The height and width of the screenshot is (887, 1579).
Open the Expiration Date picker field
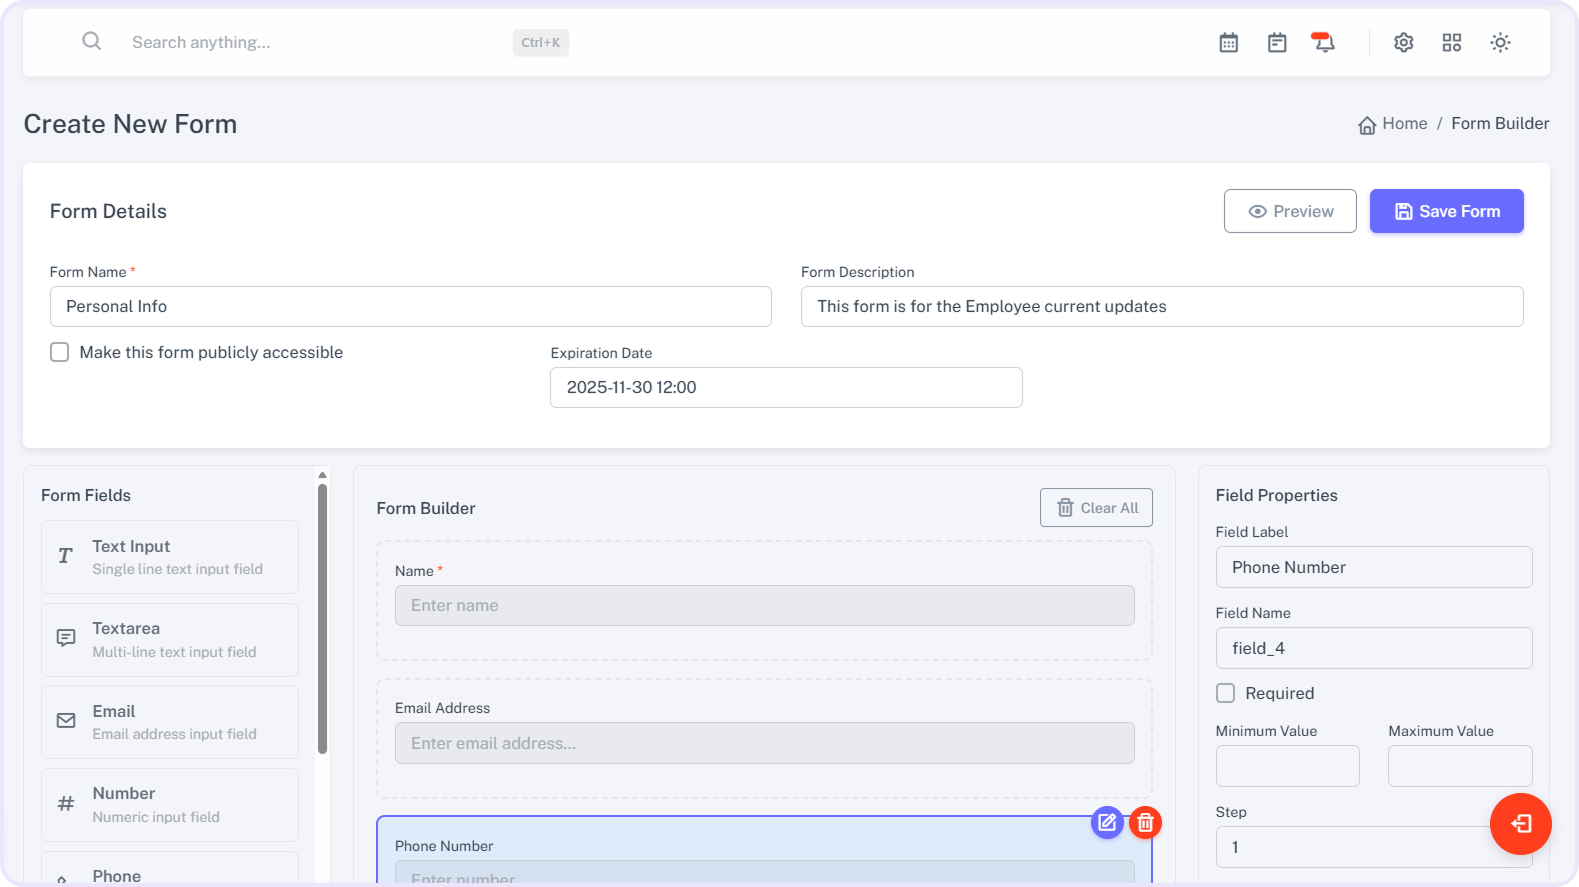point(786,388)
